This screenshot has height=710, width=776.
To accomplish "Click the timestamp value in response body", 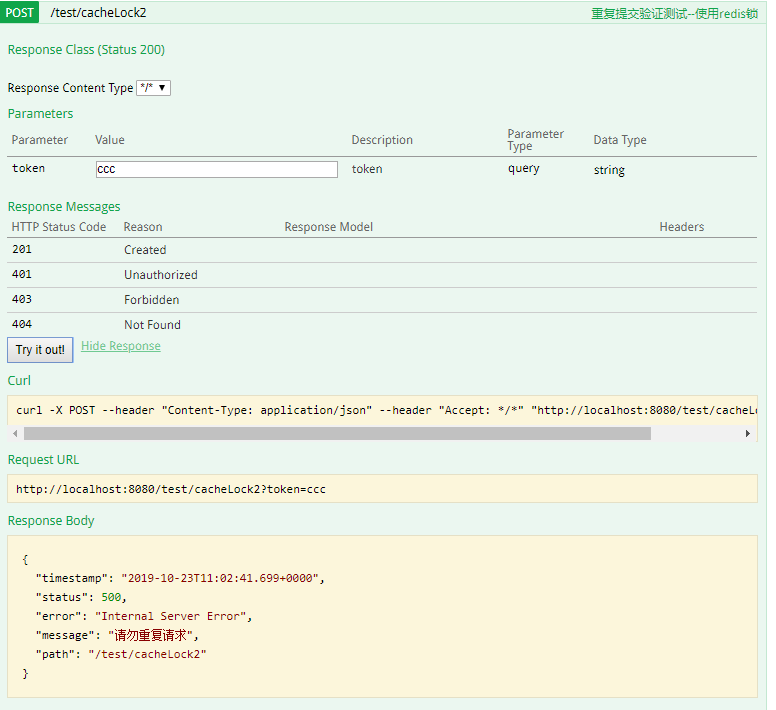I will coord(220,578).
